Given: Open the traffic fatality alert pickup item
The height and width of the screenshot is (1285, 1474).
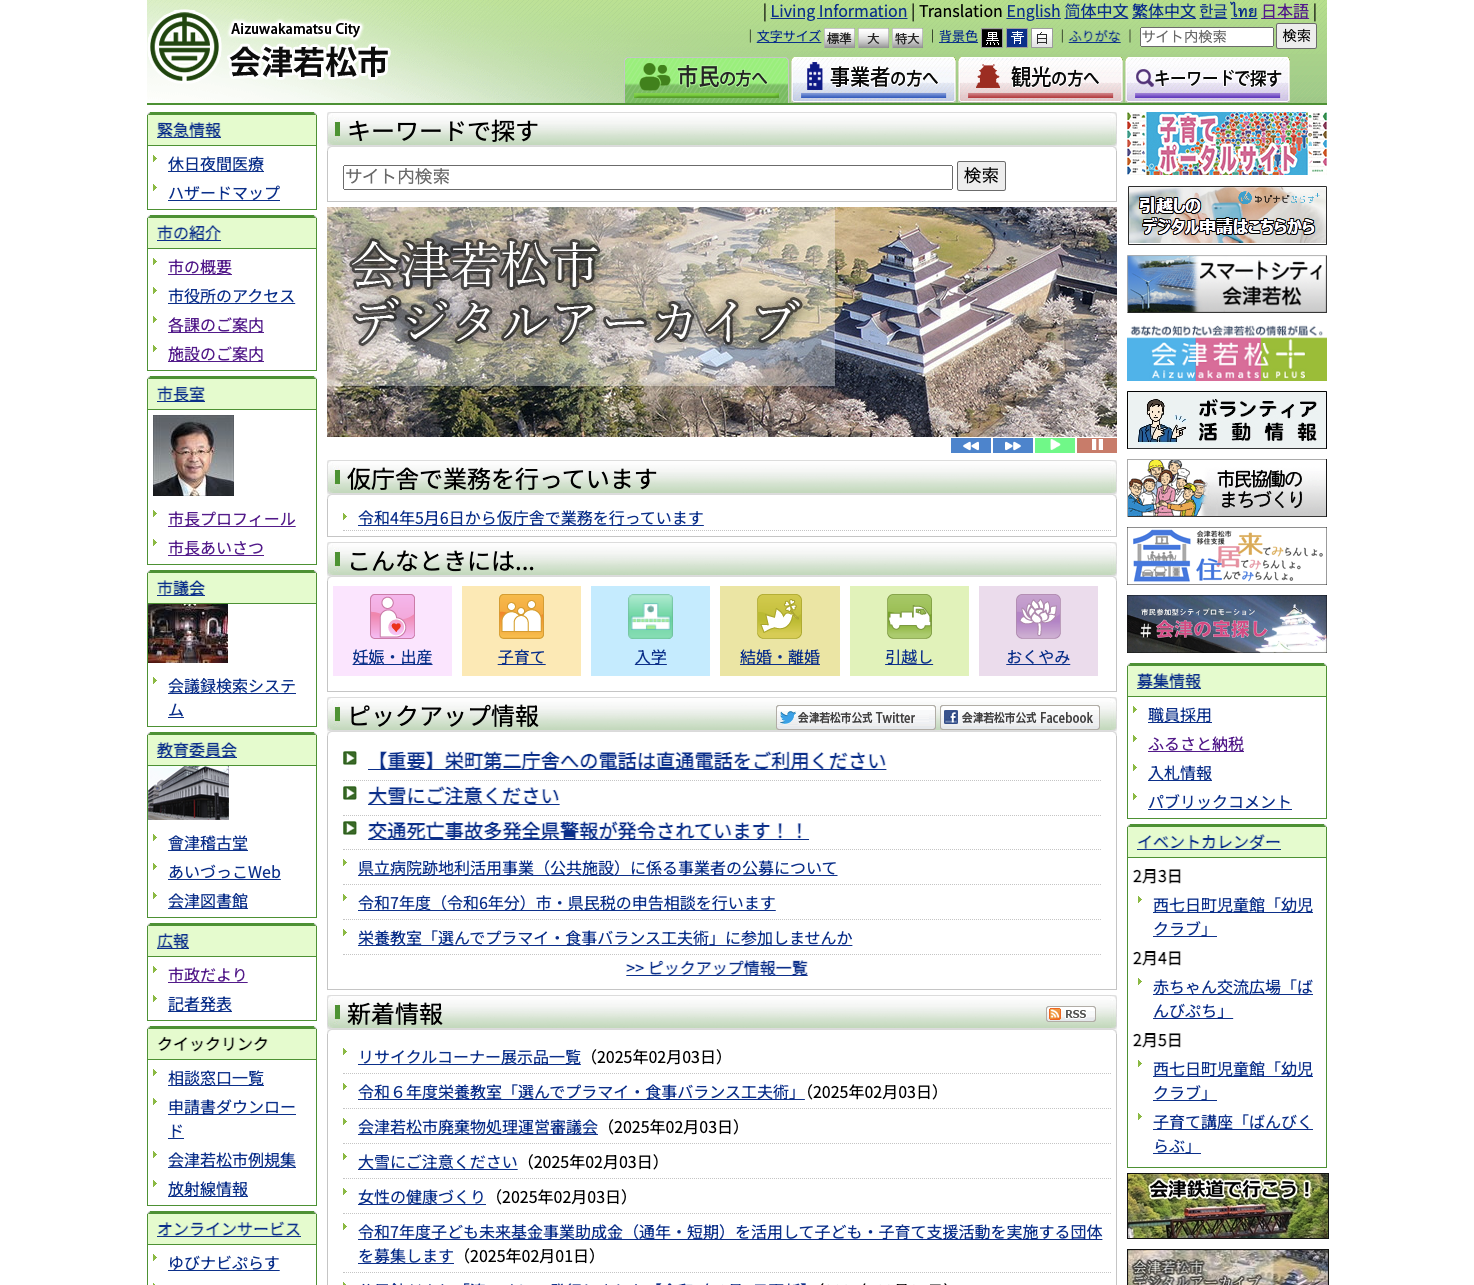Looking at the screenshot, I should (588, 831).
